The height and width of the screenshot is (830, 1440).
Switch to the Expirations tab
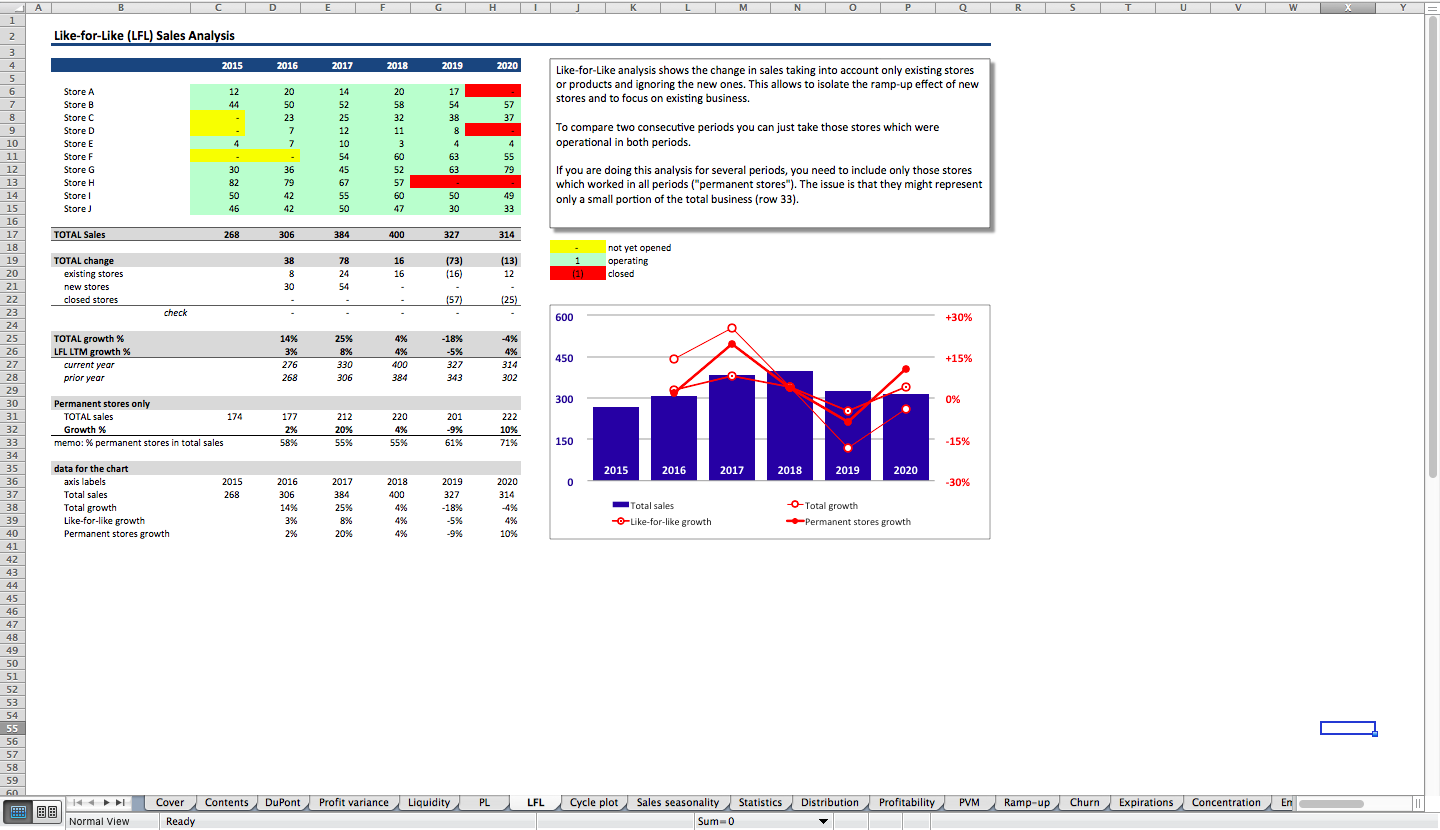[x=1146, y=803]
